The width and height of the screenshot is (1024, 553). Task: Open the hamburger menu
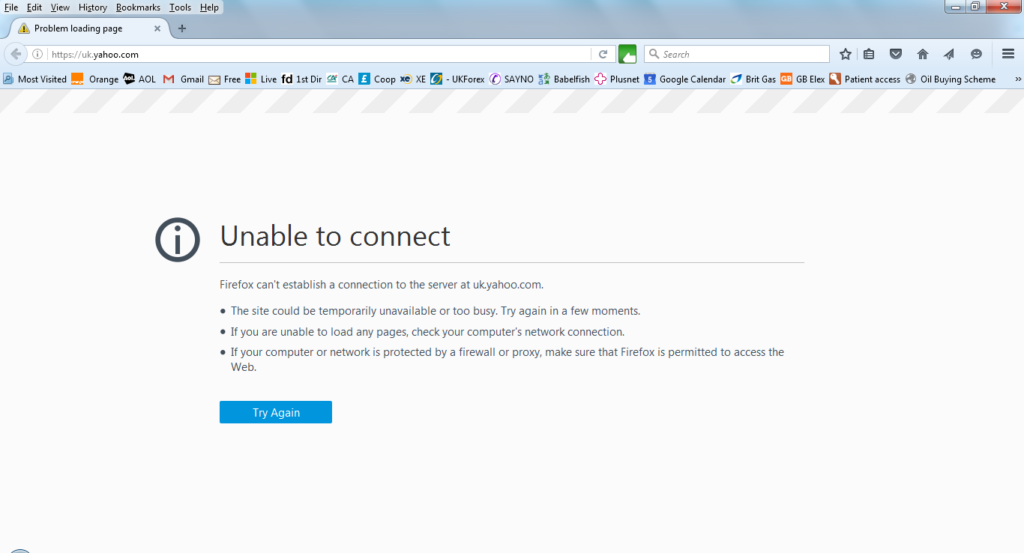pyautogui.click(x=1008, y=54)
